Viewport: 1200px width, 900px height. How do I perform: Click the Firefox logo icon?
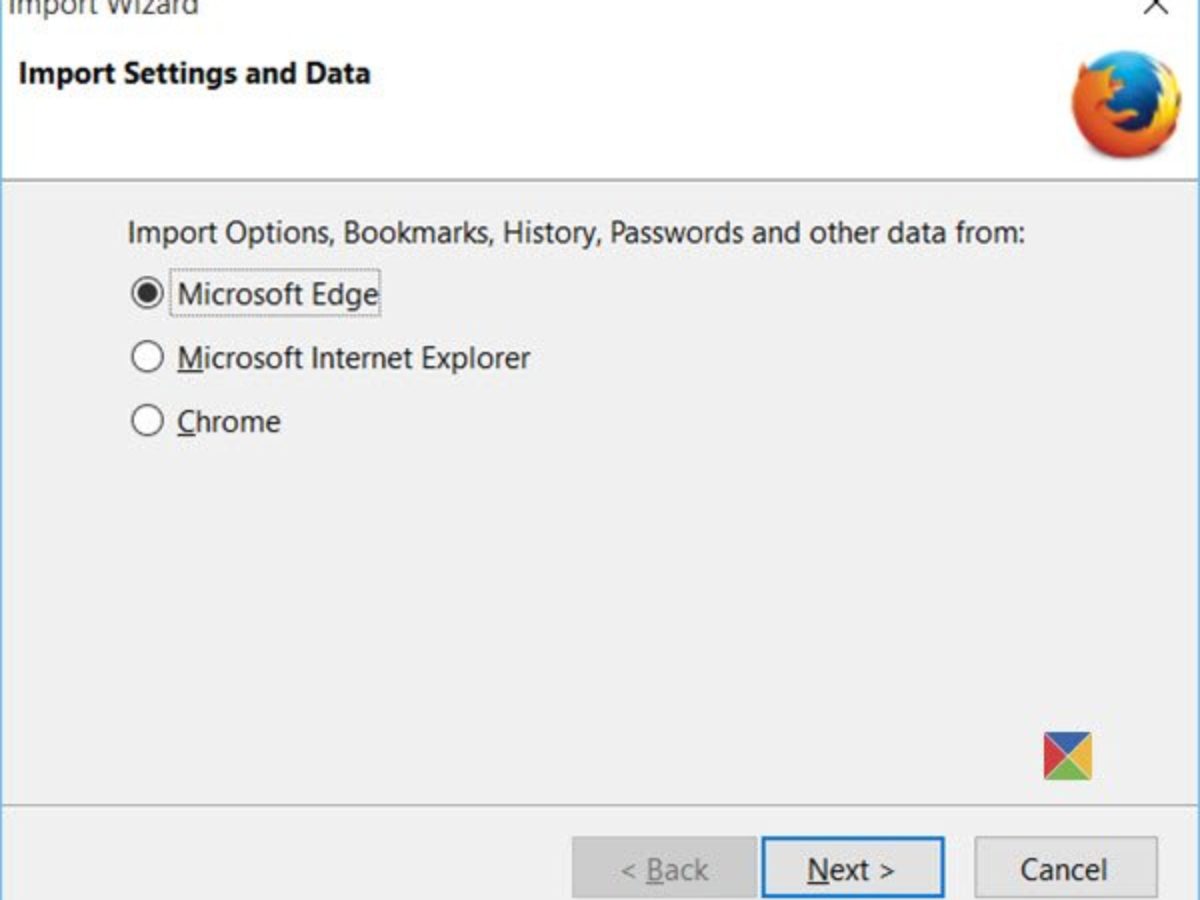click(1125, 104)
